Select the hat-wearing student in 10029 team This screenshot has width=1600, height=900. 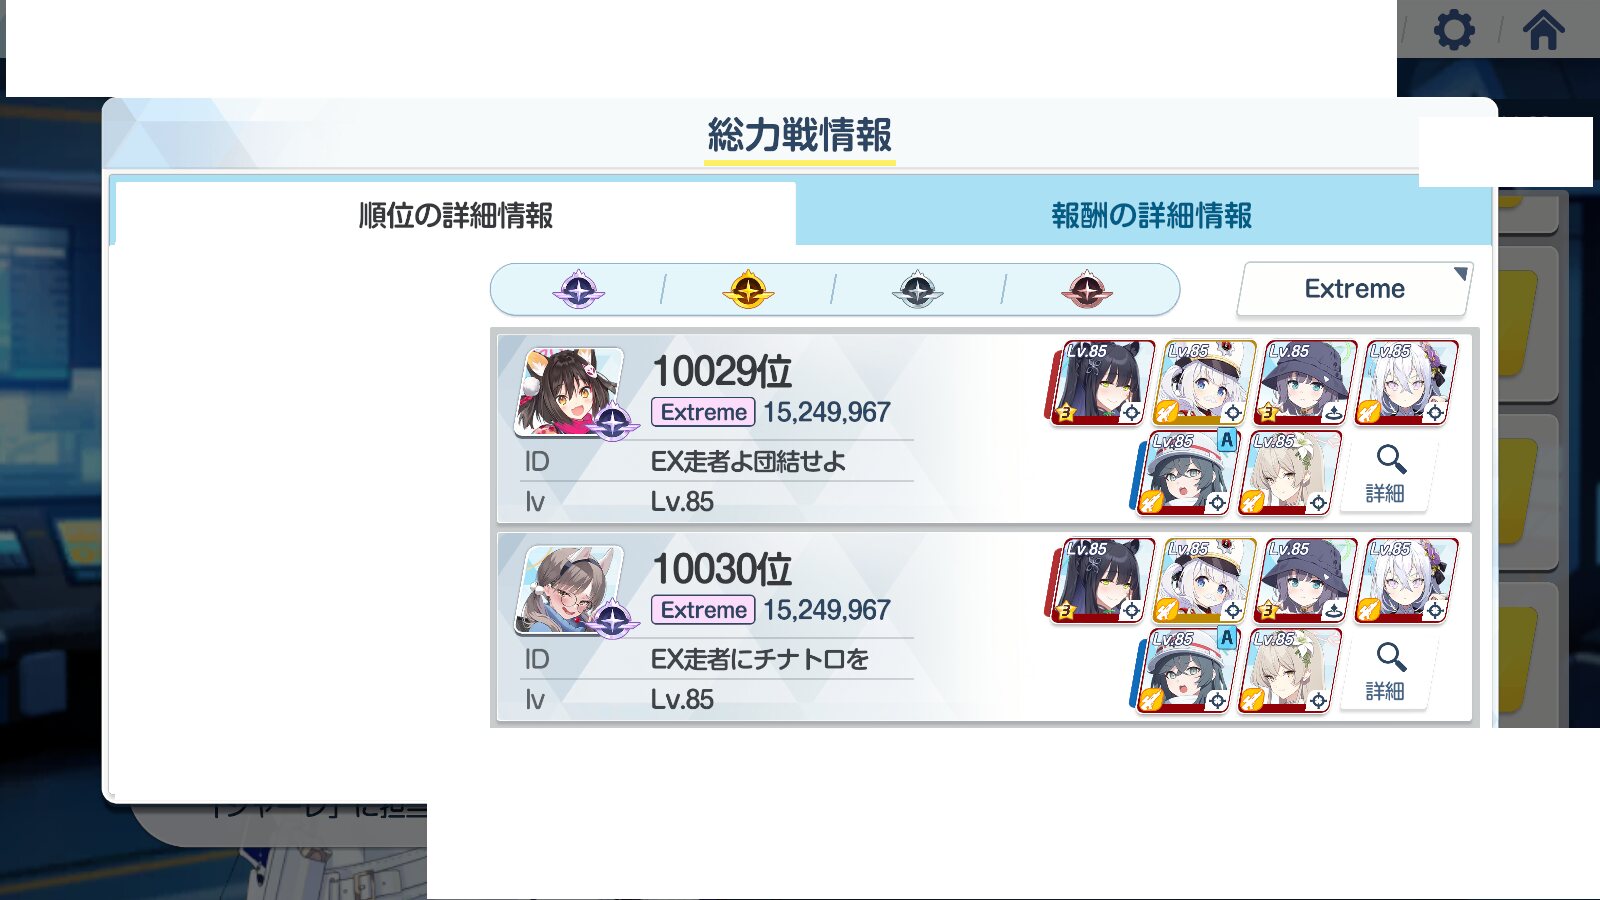(x=1303, y=383)
